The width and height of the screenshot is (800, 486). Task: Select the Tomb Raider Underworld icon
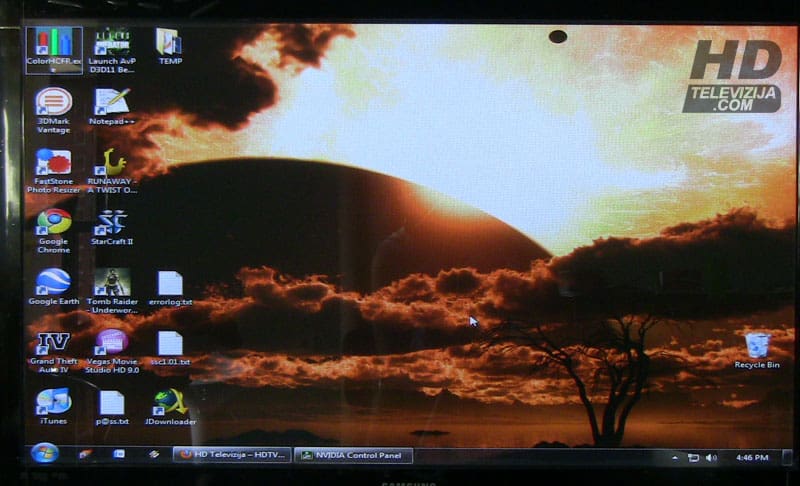click(x=111, y=282)
